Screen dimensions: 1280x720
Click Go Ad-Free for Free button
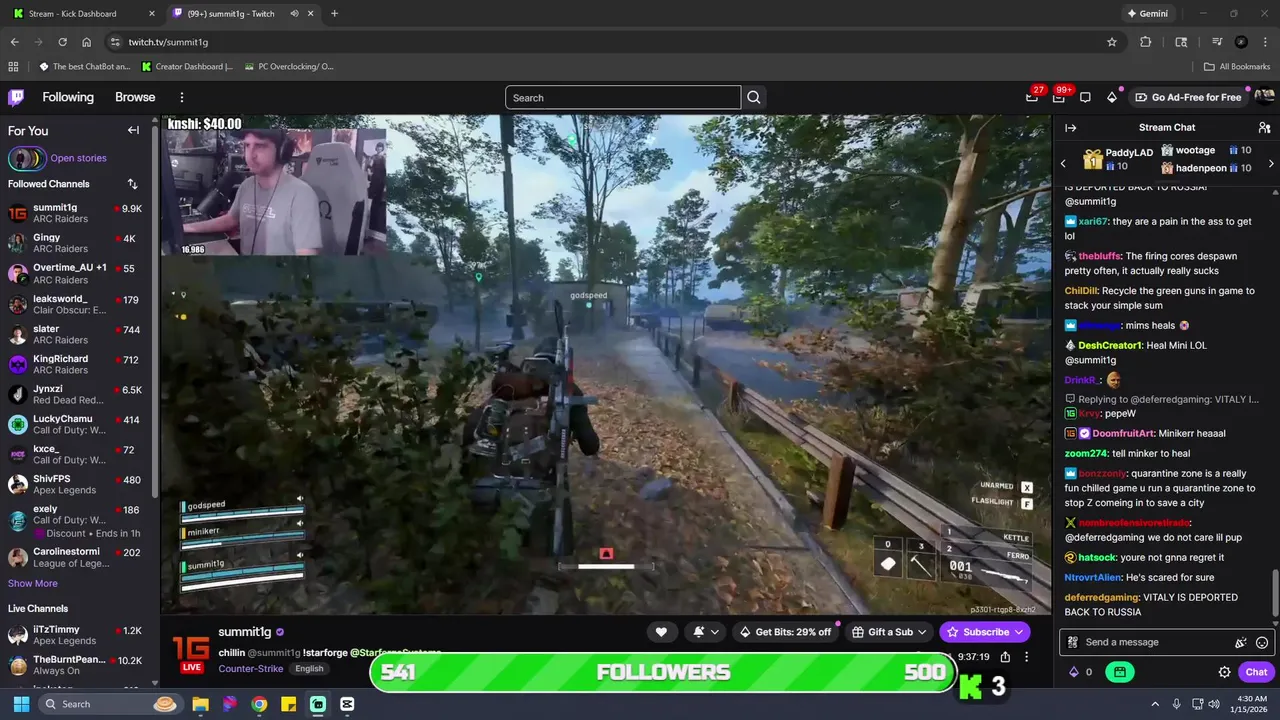(1188, 97)
